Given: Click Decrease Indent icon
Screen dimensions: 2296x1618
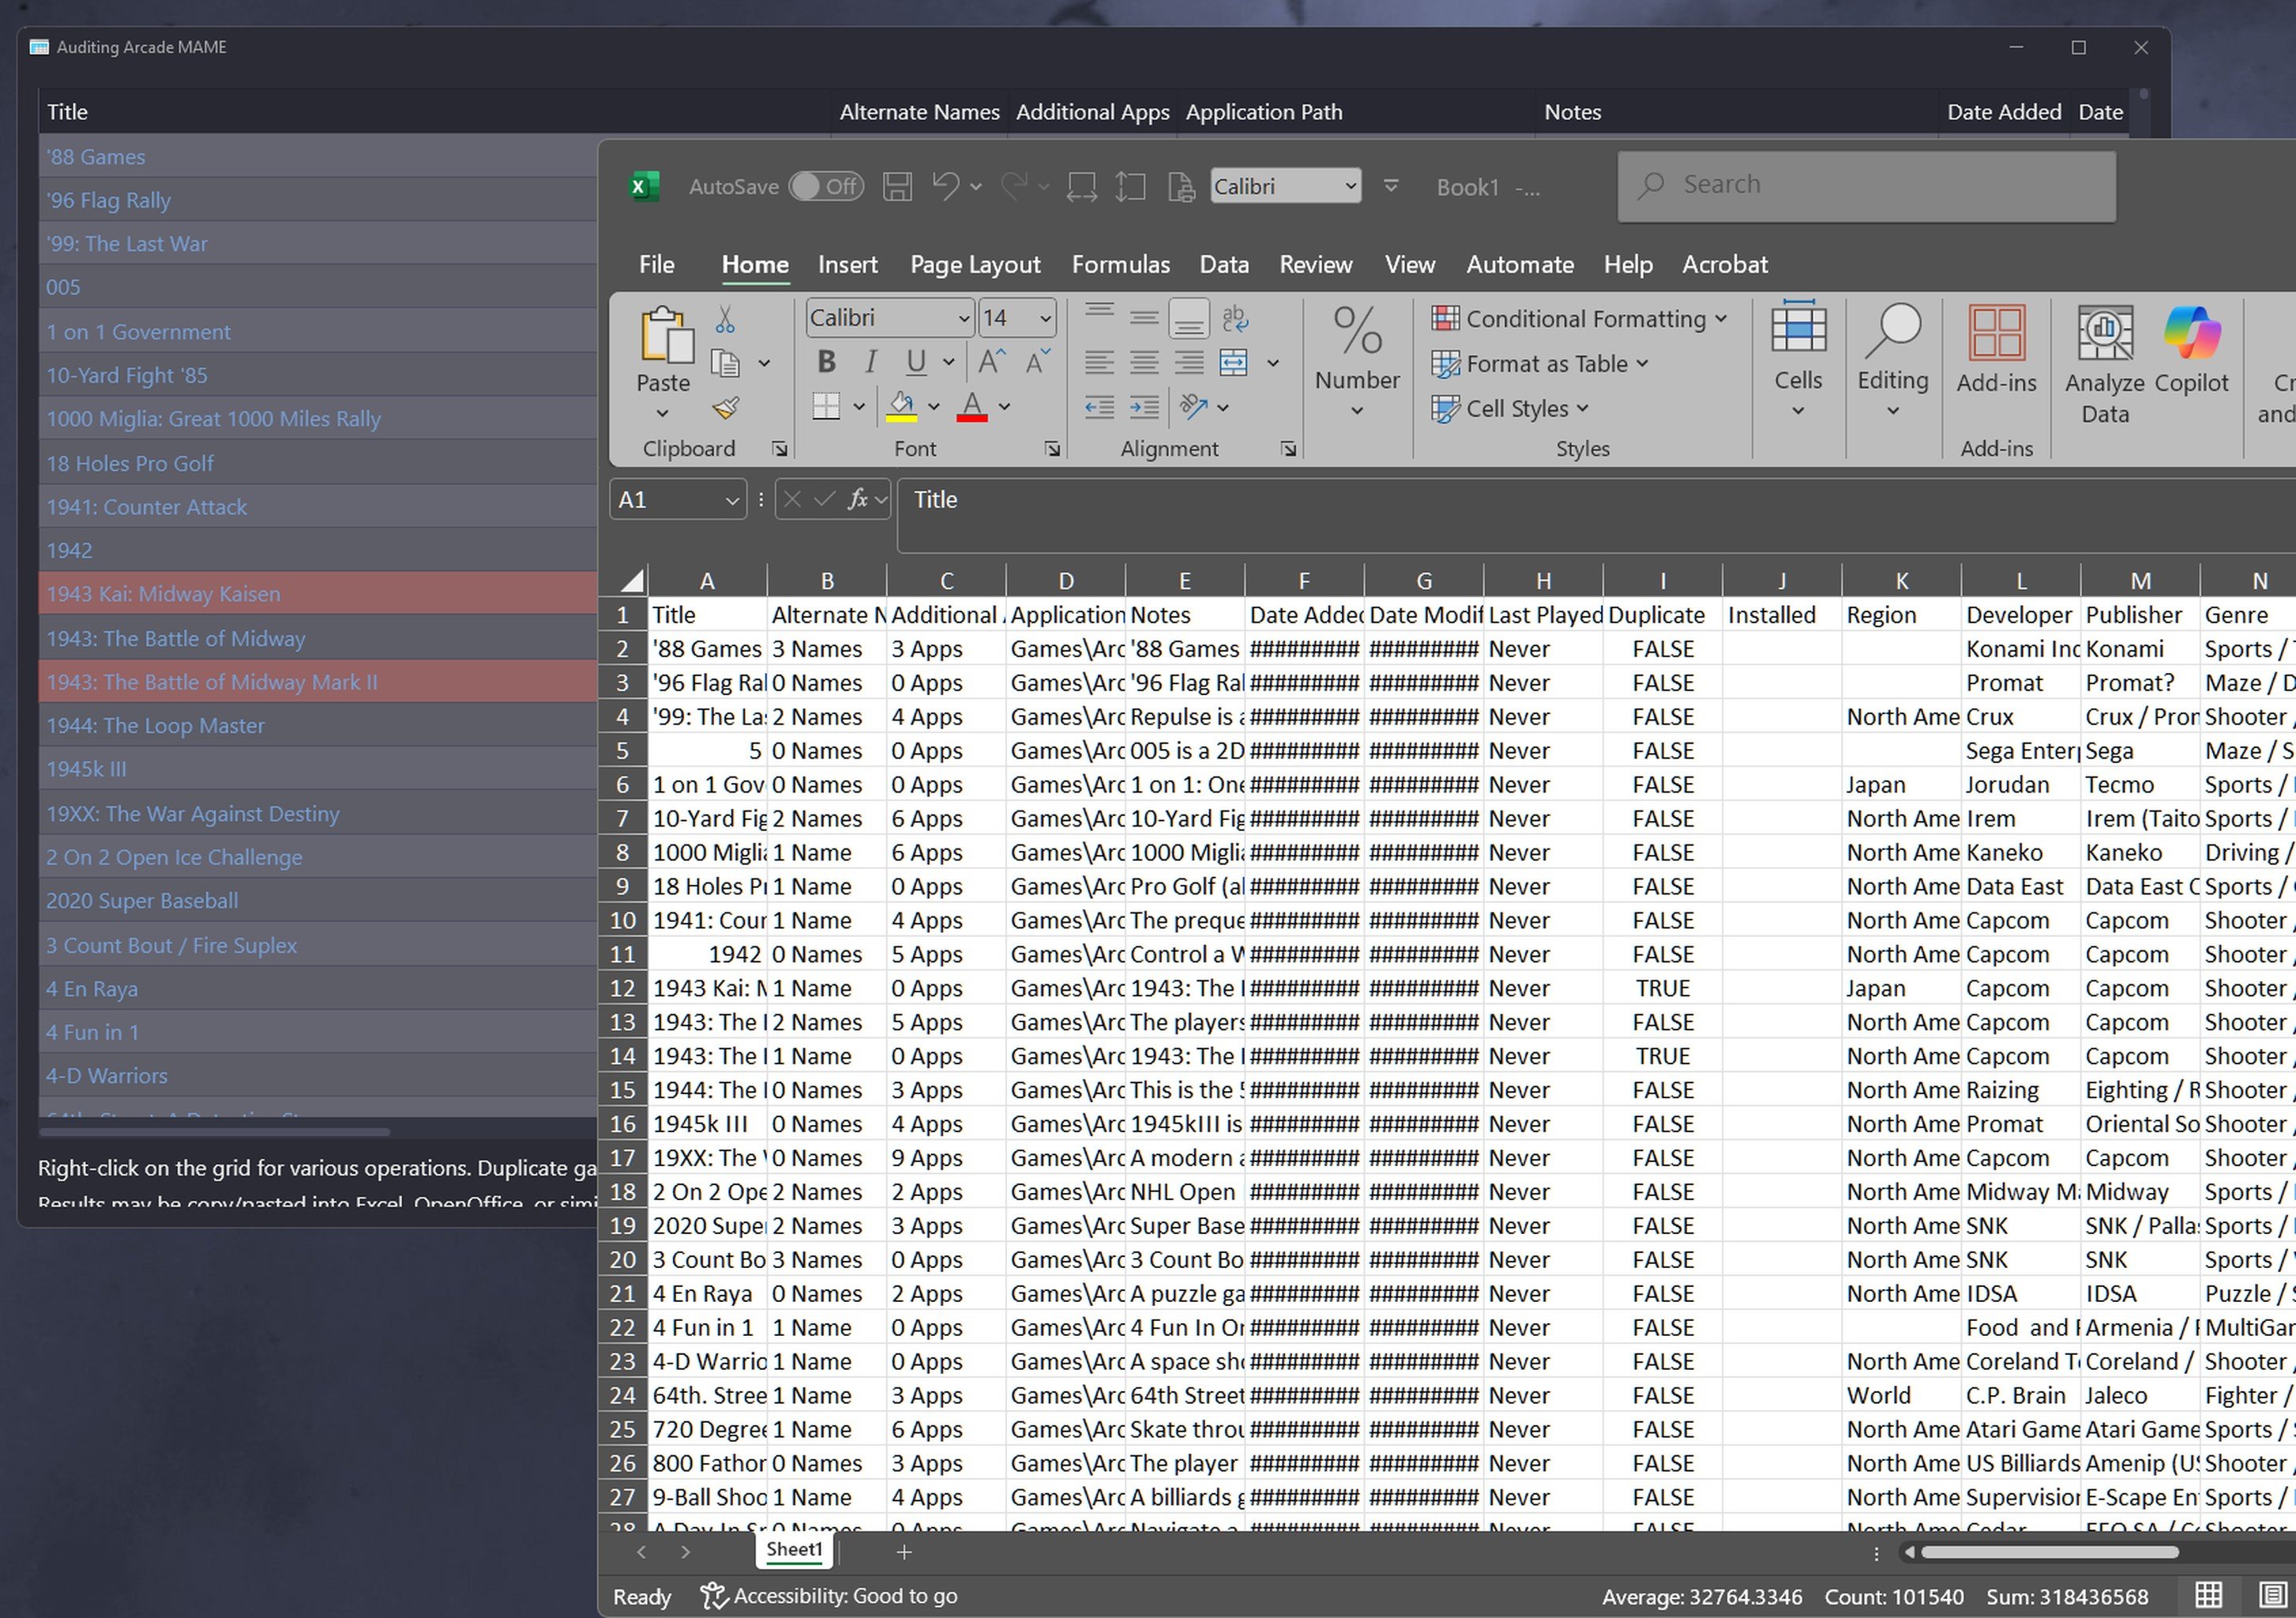Looking at the screenshot, I should (1099, 407).
